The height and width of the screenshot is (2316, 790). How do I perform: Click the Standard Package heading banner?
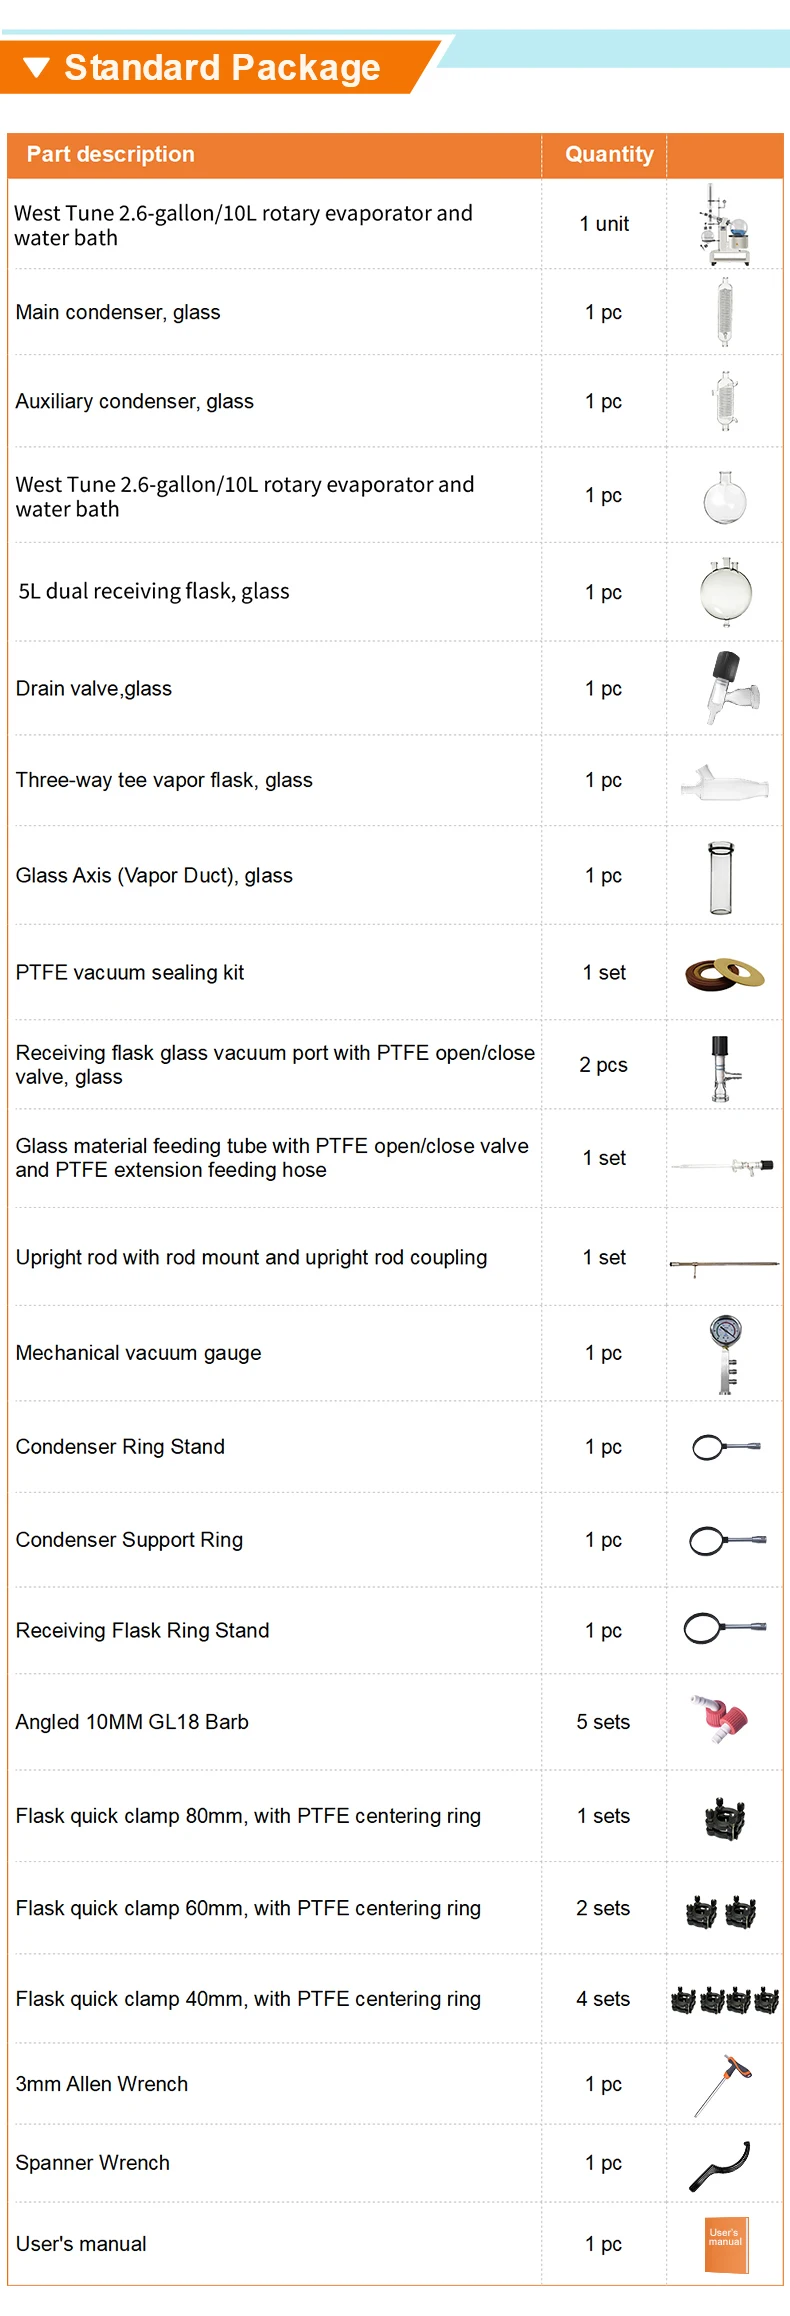[222, 68]
